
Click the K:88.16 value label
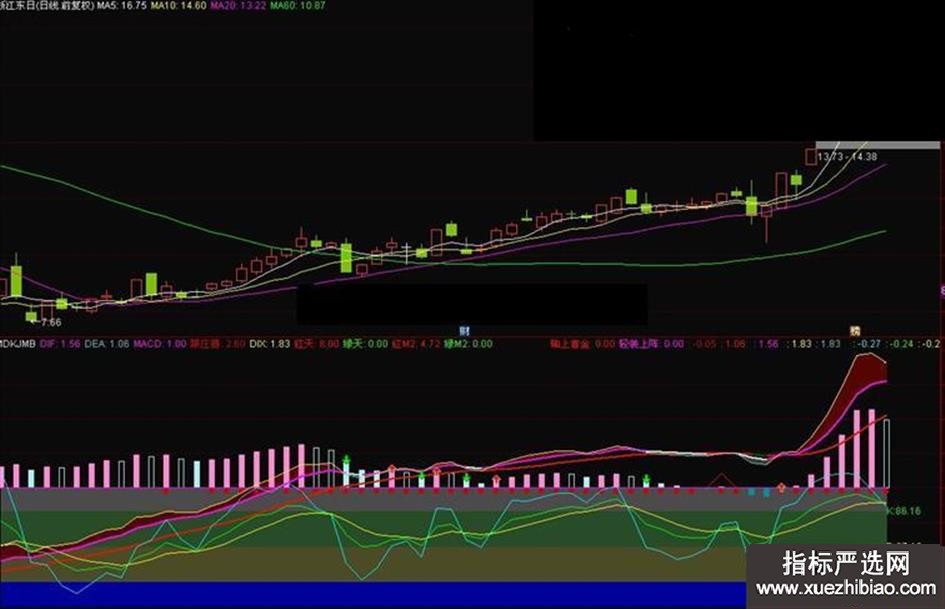click(904, 511)
